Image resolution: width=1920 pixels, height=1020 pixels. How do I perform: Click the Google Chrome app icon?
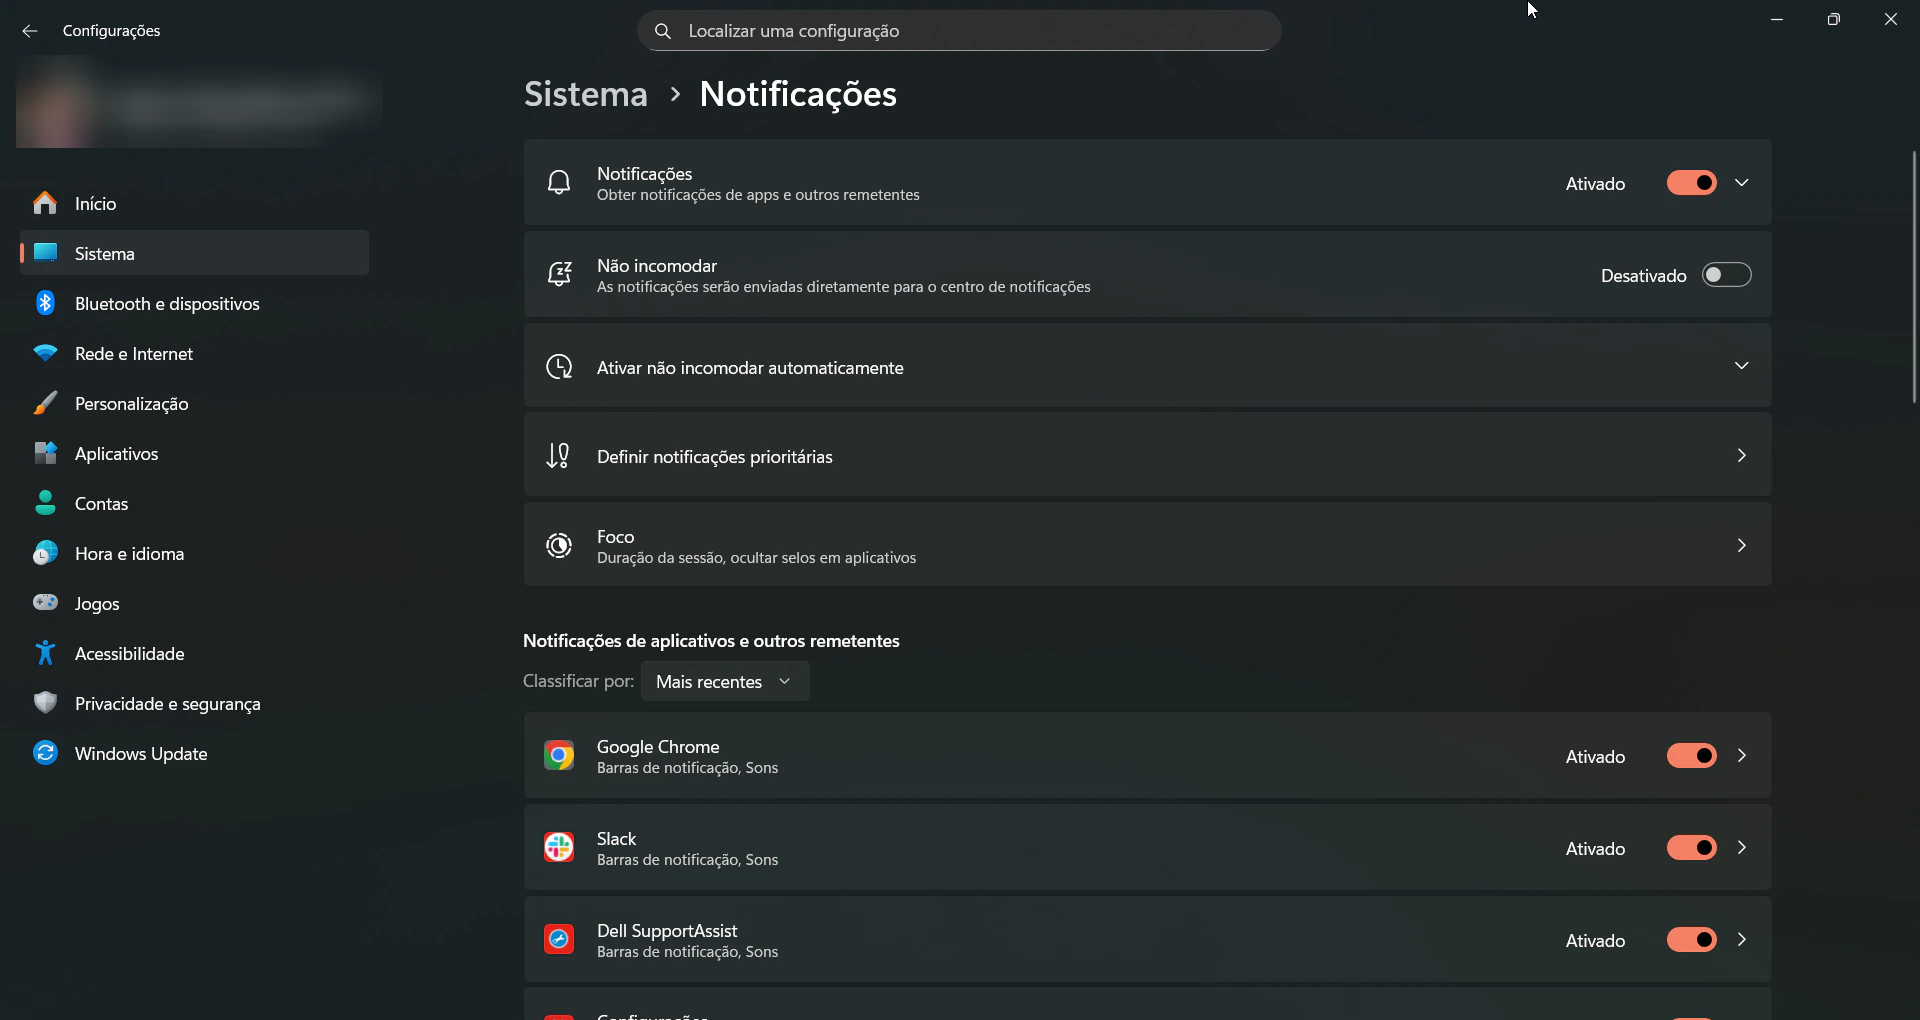(559, 755)
